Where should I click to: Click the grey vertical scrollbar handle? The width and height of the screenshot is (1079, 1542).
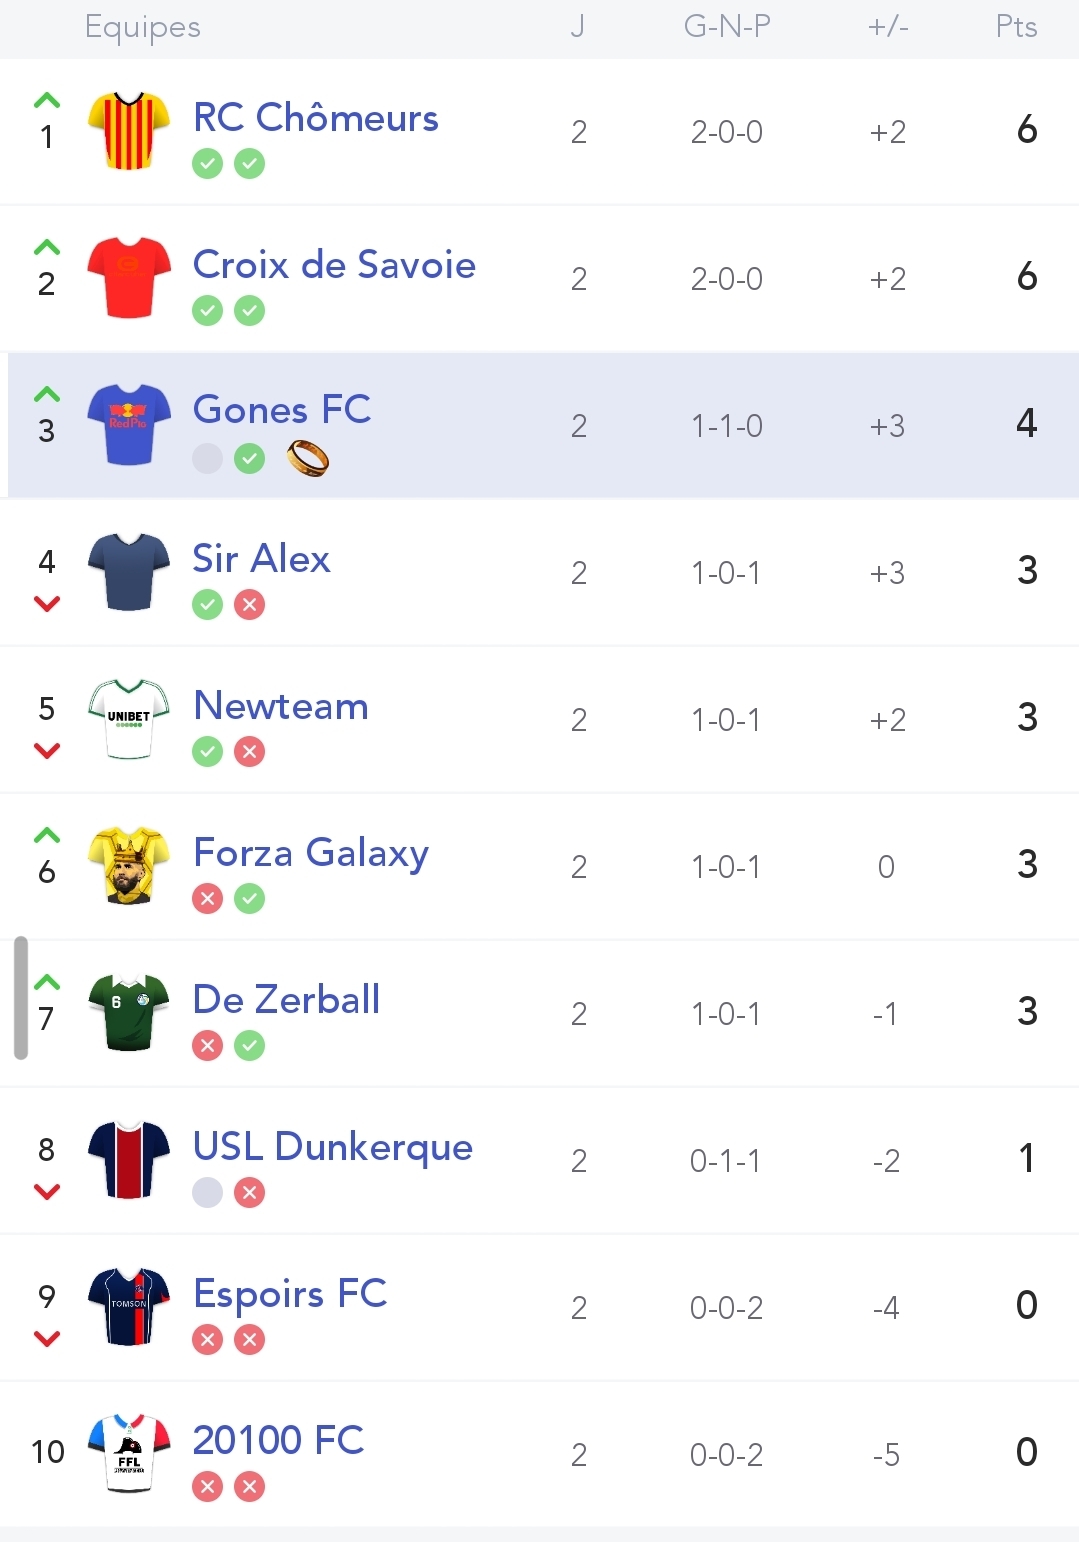click(21, 997)
